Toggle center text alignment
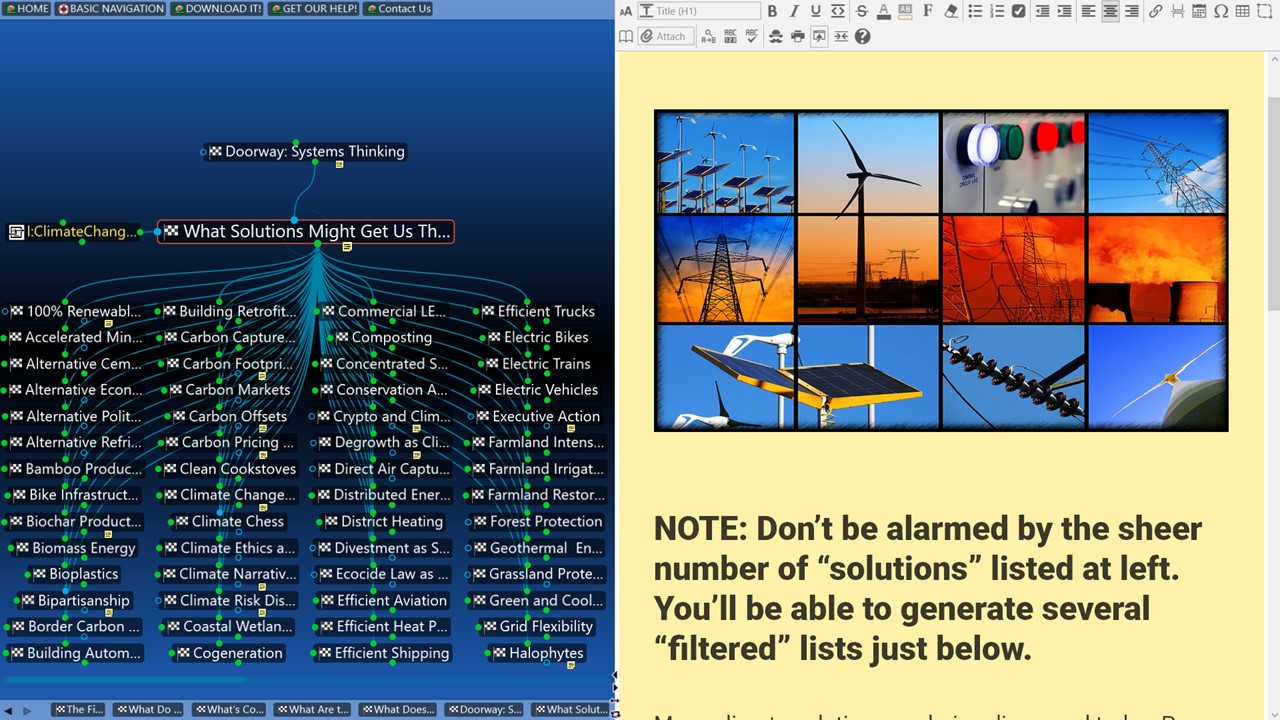 (x=1110, y=12)
